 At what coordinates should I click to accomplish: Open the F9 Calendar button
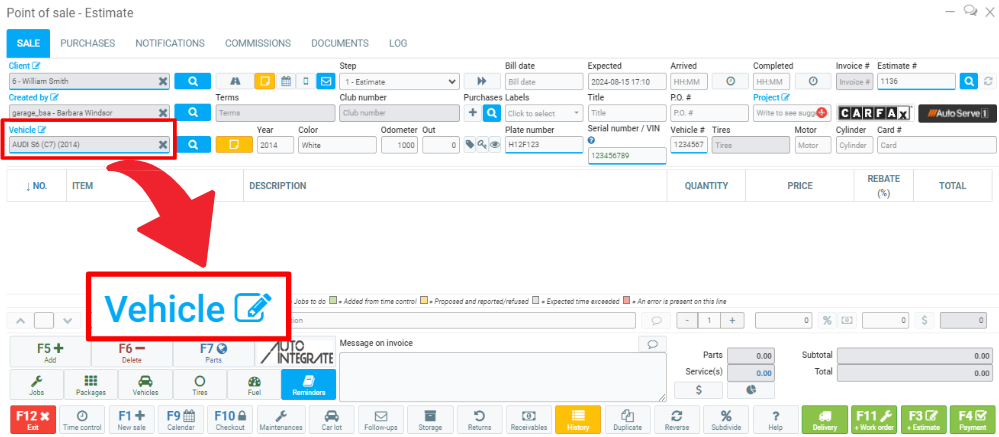(181, 418)
